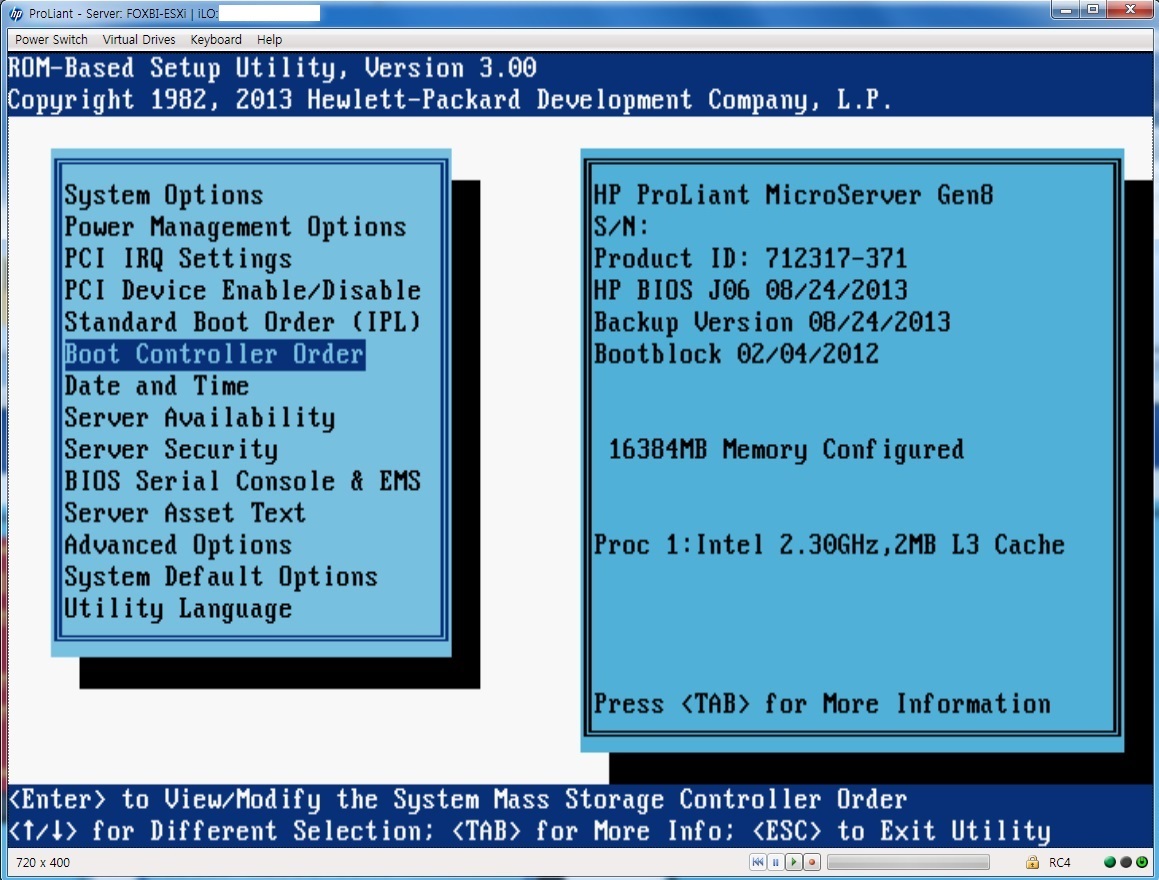Click the HP logo in title bar

pos(16,13)
